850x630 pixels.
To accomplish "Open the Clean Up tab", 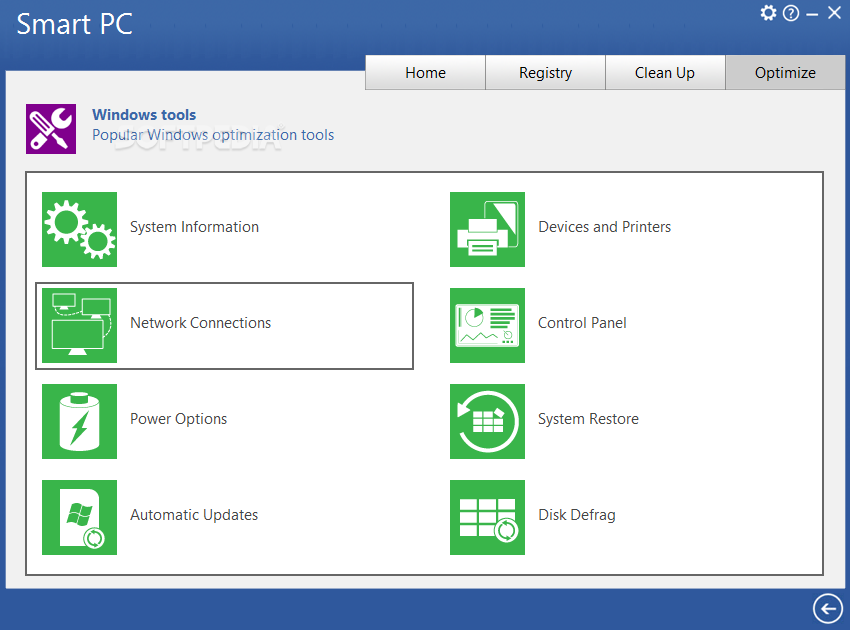I will (665, 73).
